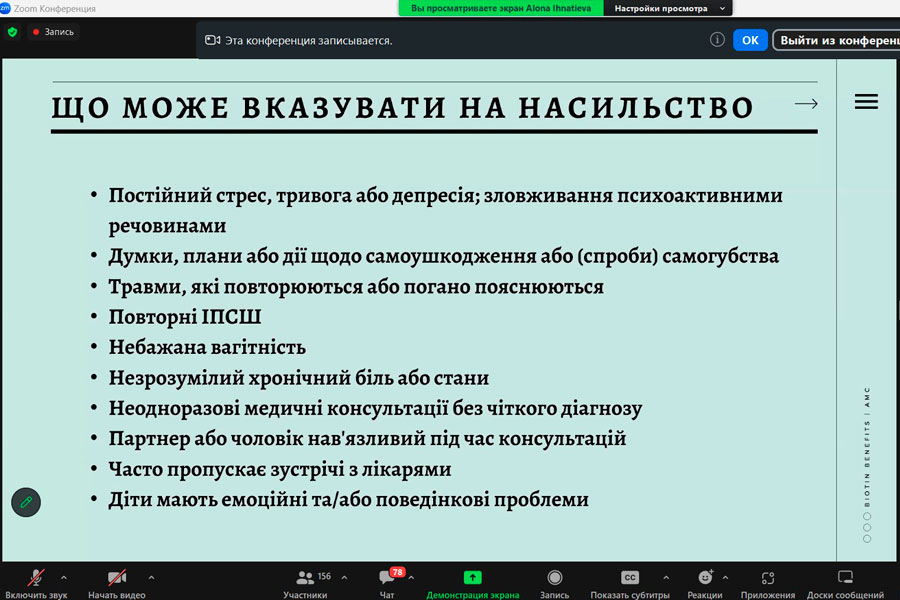Dismiss recording notice with OK button
The height and width of the screenshot is (600, 900).
pyautogui.click(x=750, y=40)
